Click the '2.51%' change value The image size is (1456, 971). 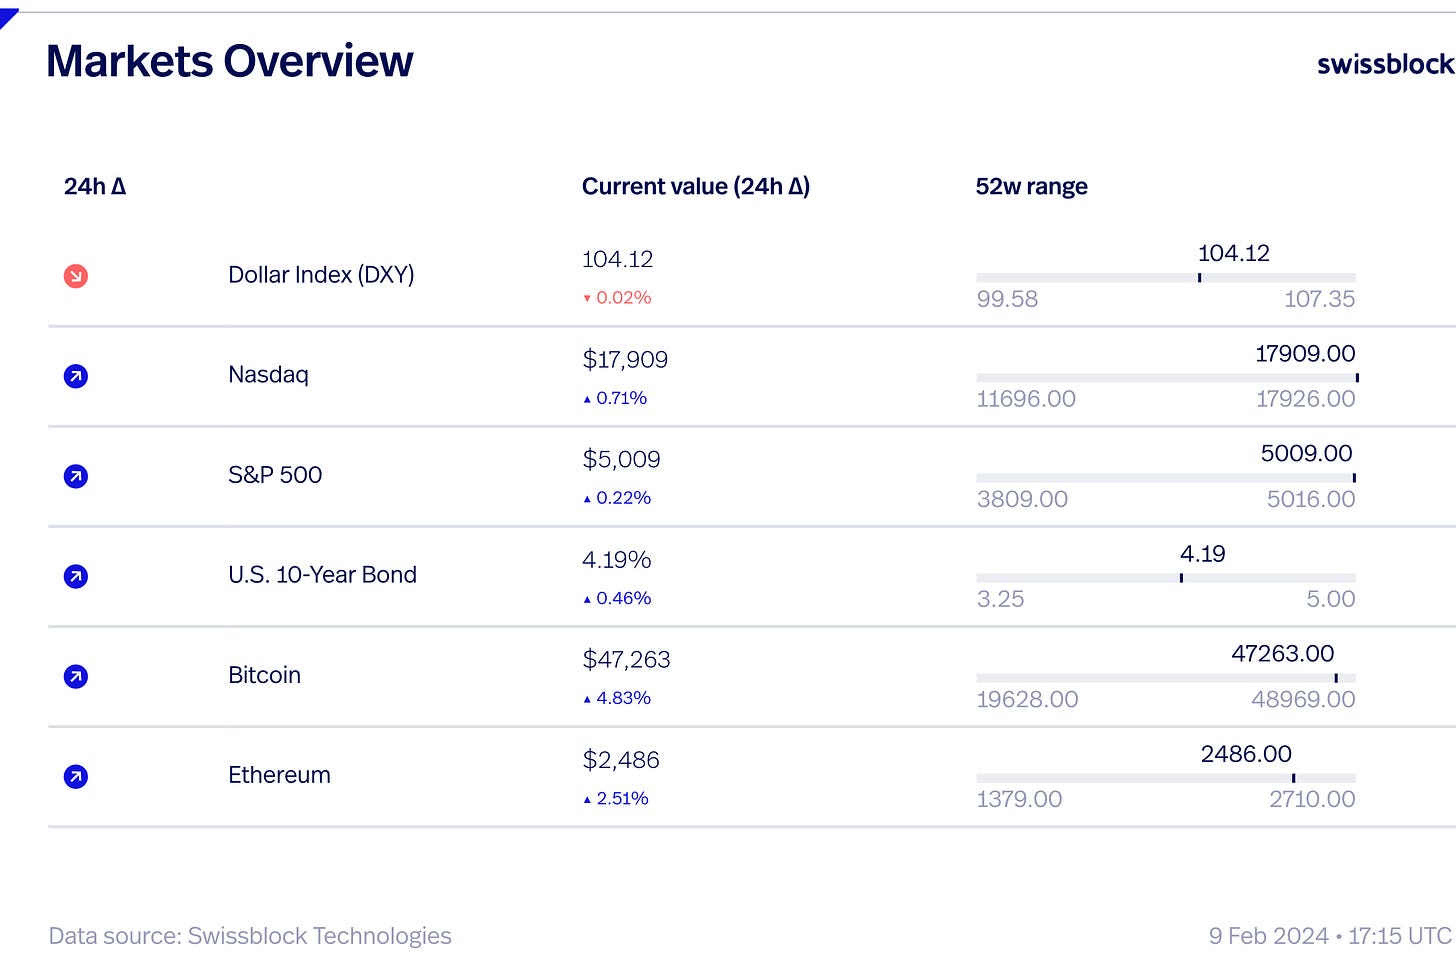click(622, 798)
